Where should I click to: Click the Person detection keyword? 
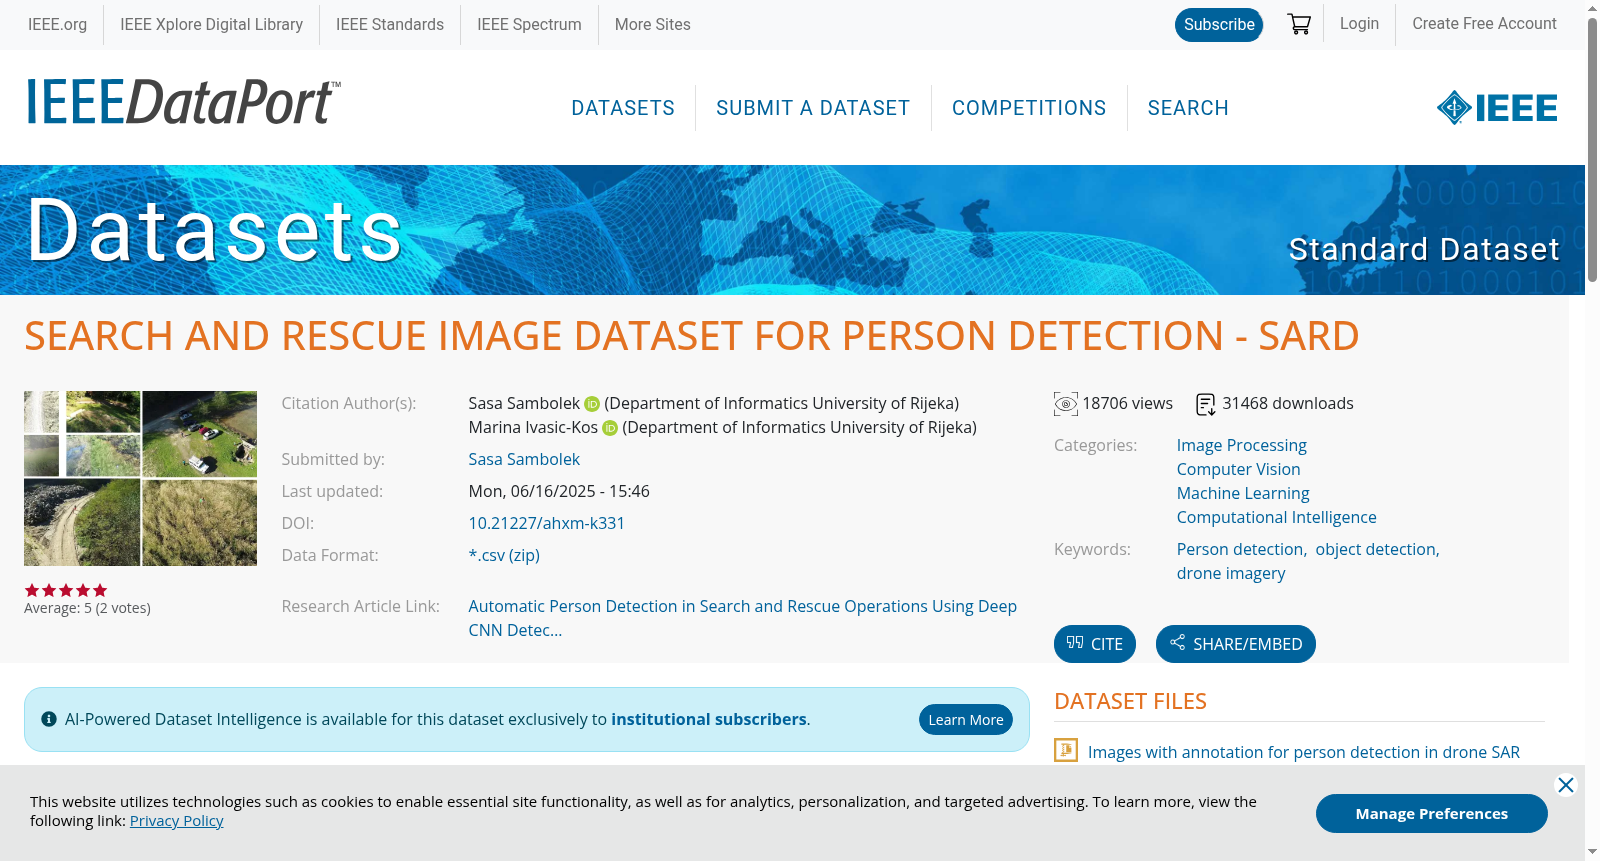(1240, 549)
